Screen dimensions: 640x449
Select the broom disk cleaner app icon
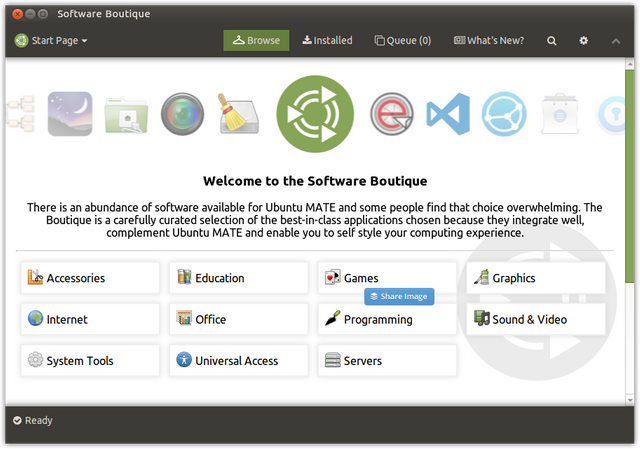click(239, 114)
